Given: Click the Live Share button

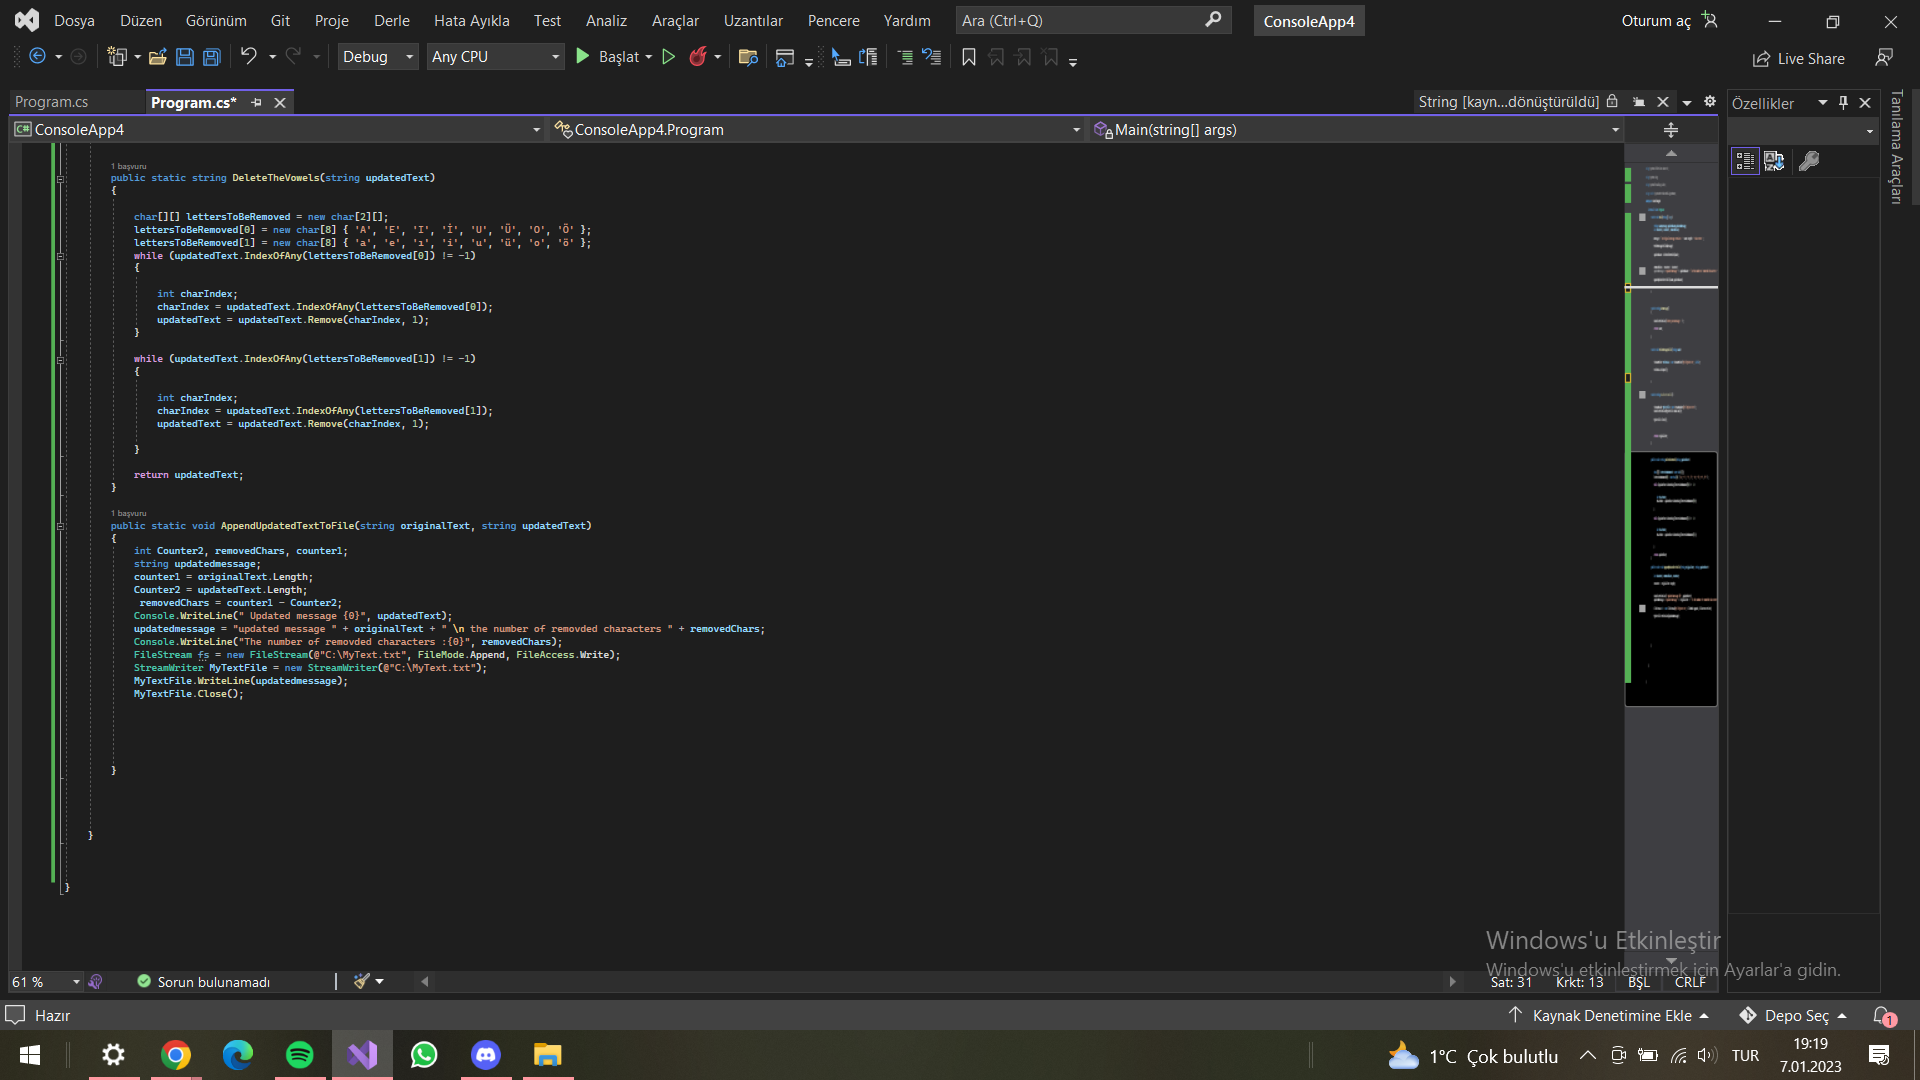Looking at the screenshot, I should click(1799, 59).
